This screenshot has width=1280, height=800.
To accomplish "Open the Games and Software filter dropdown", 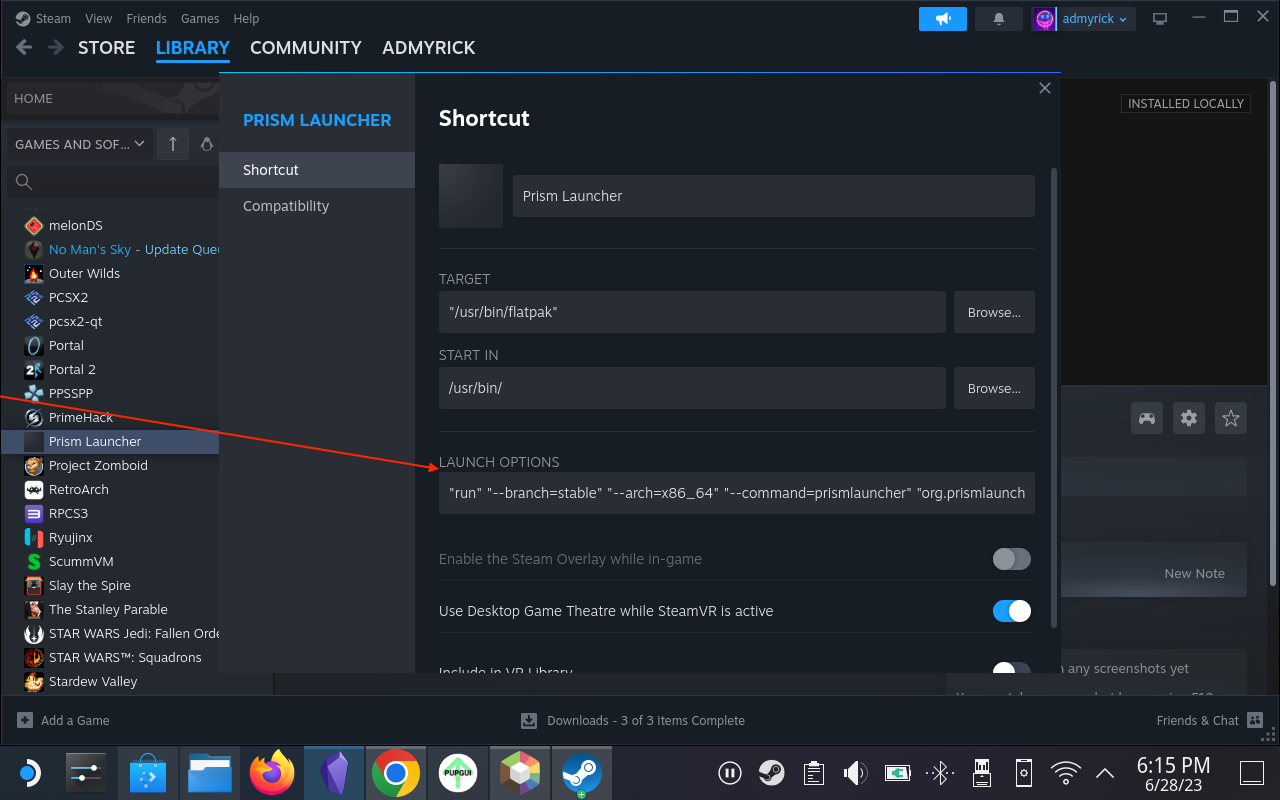I will pyautogui.click(x=78, y=143).
